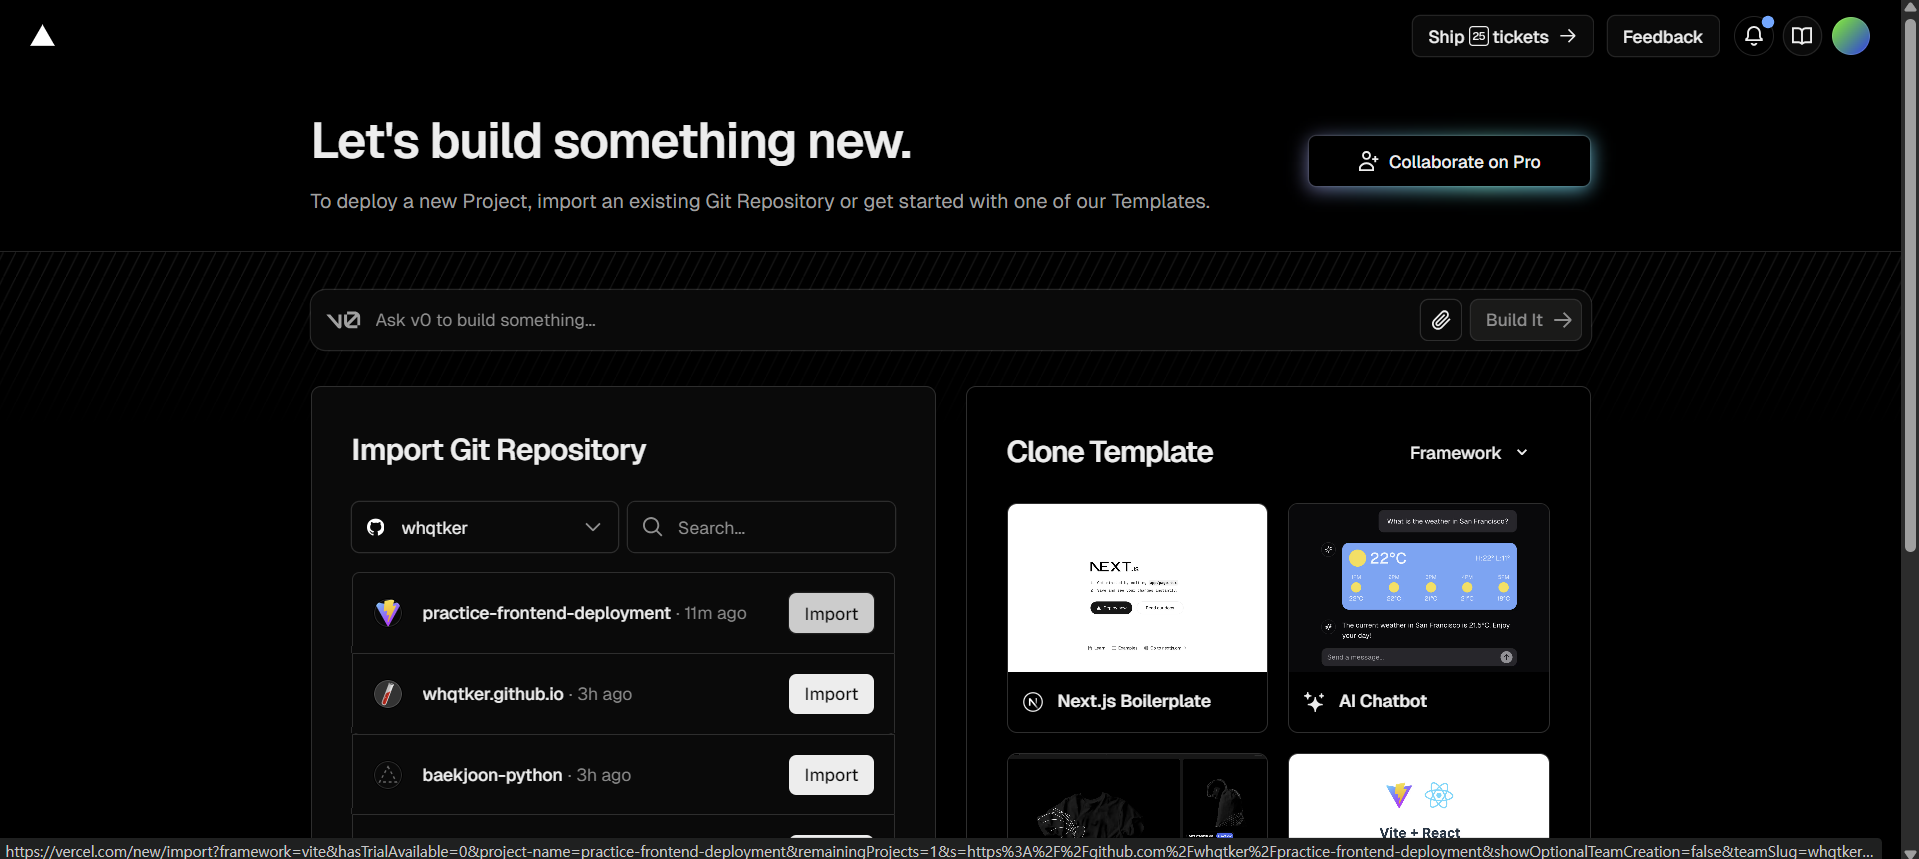1919x859 pixels.
Task: Import the whqtker.github.io repository
Action: 831,694
